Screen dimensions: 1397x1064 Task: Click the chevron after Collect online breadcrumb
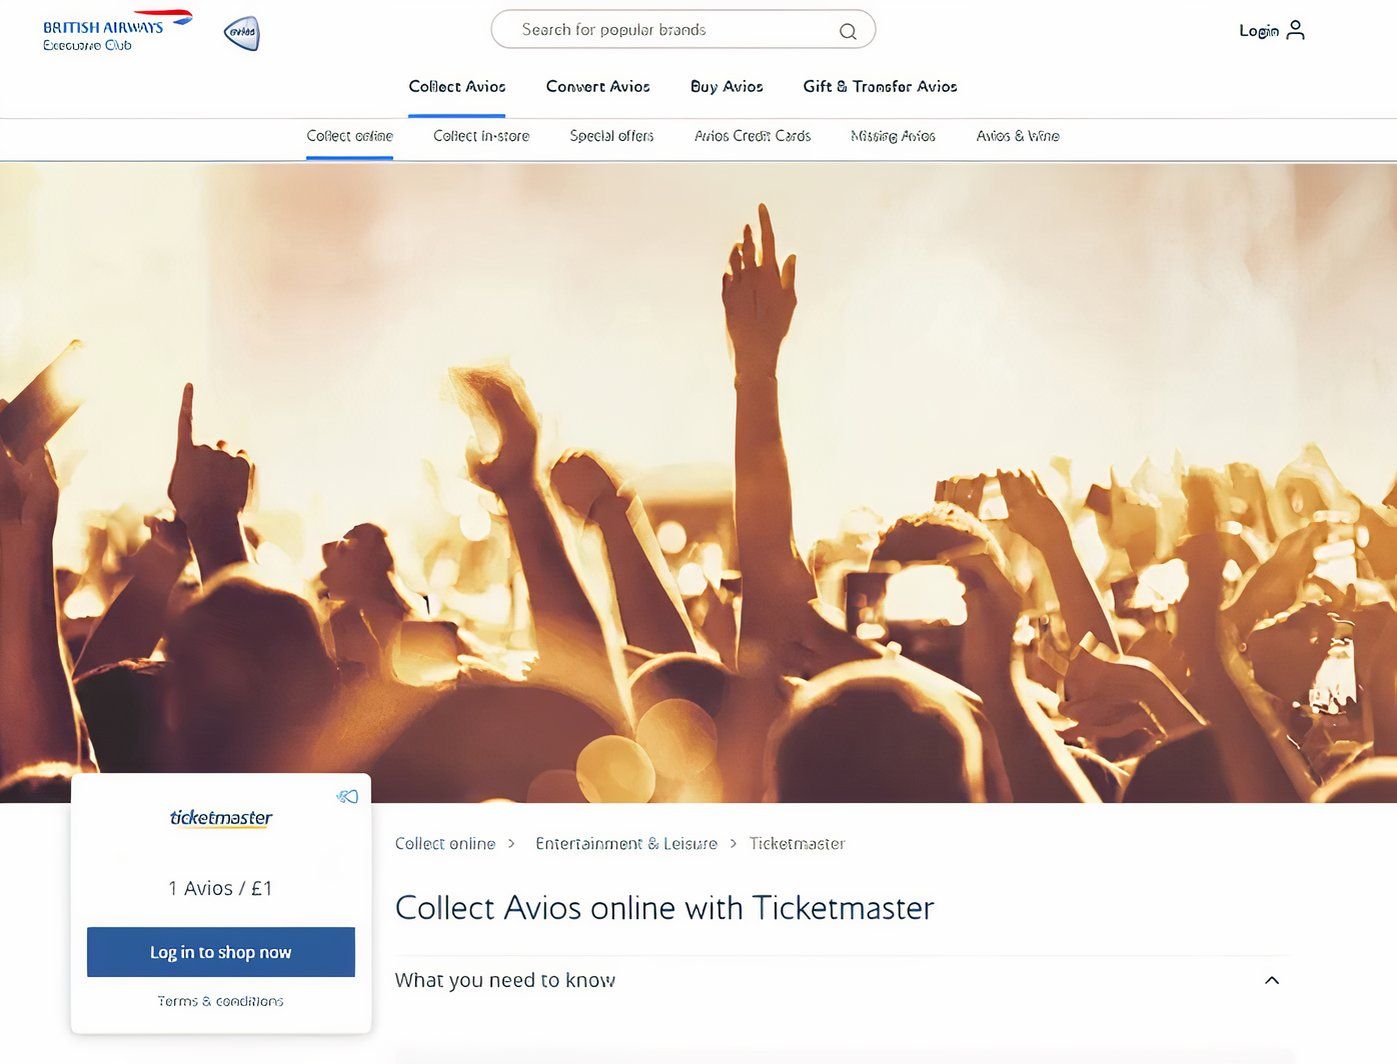(511, 844)
